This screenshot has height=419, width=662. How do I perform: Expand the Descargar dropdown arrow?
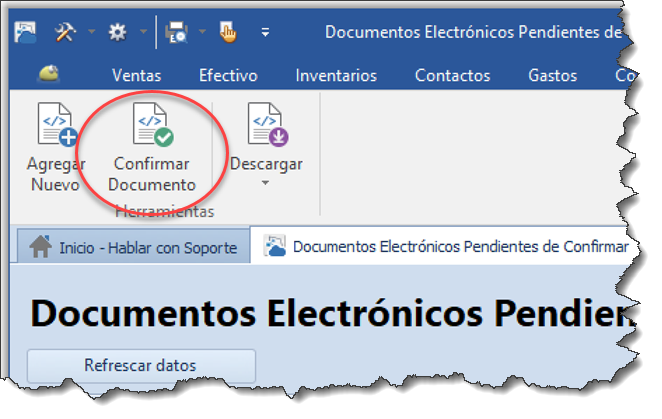point(265,183)
